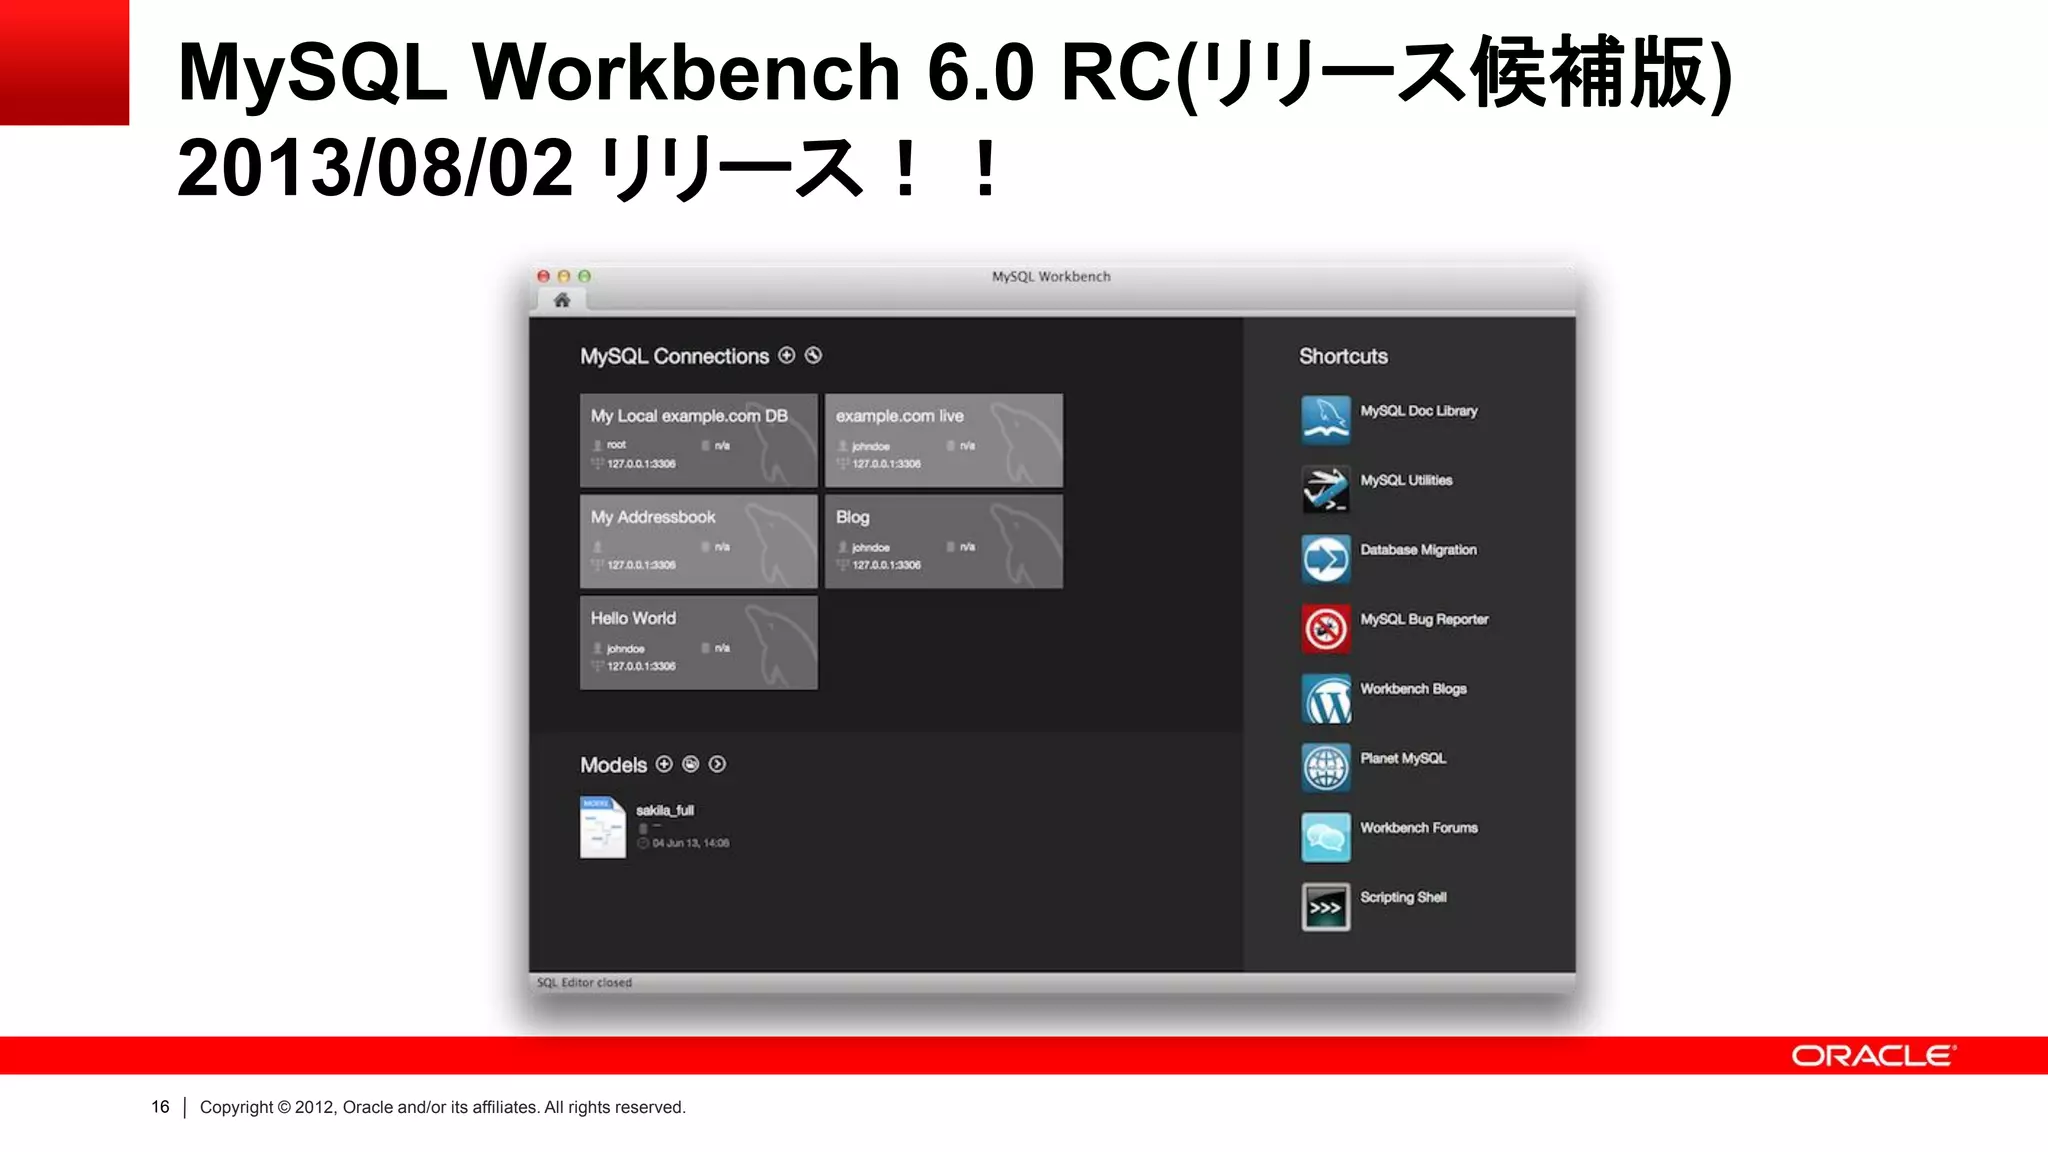
Task: Click the yellow minimize window button
Action: click(x=564, y=276)
